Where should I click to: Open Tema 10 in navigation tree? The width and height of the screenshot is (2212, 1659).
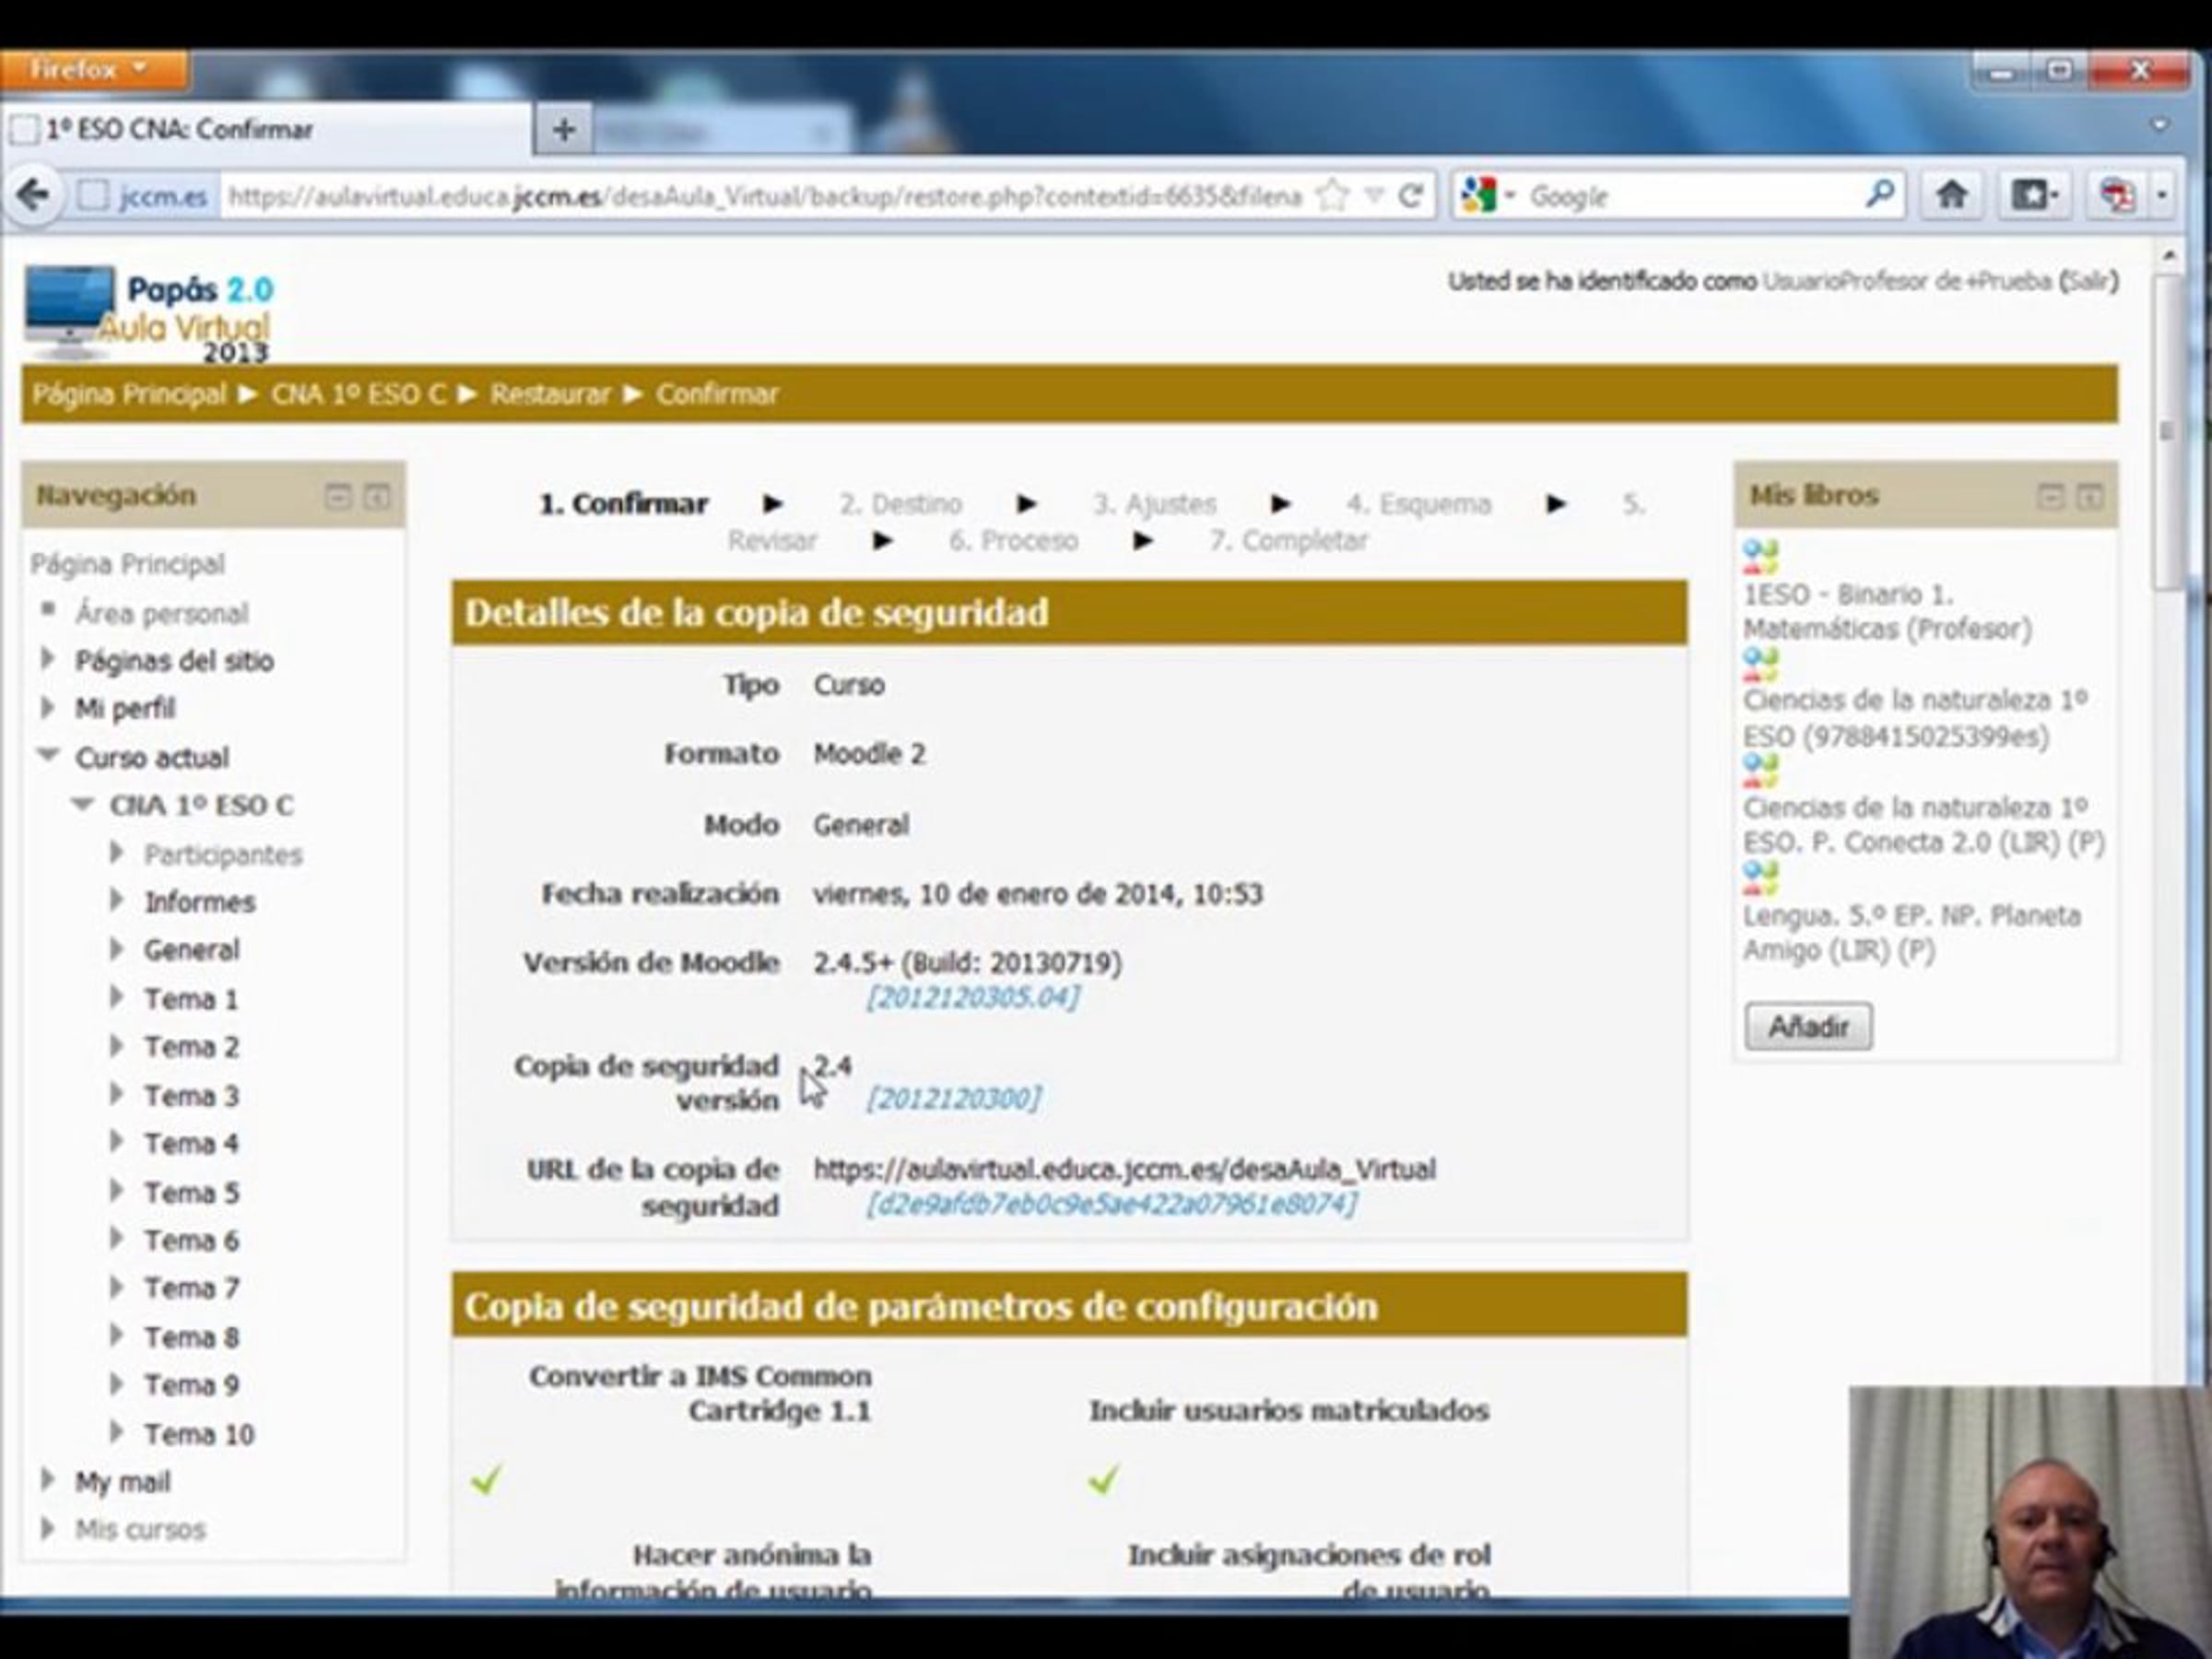[x=199, y=1433]
